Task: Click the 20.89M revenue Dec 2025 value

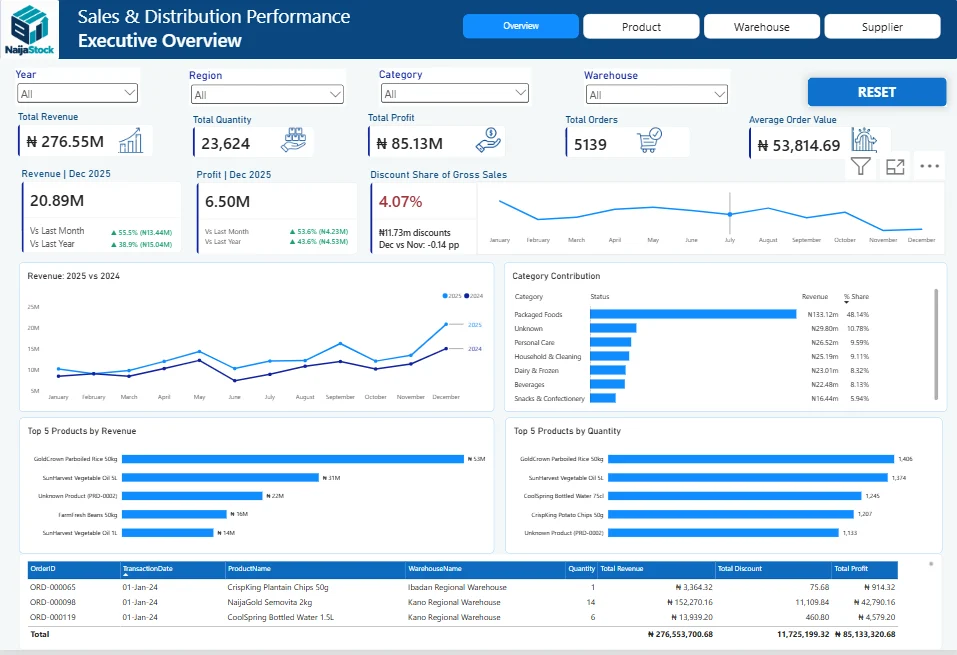Action: 57,201
